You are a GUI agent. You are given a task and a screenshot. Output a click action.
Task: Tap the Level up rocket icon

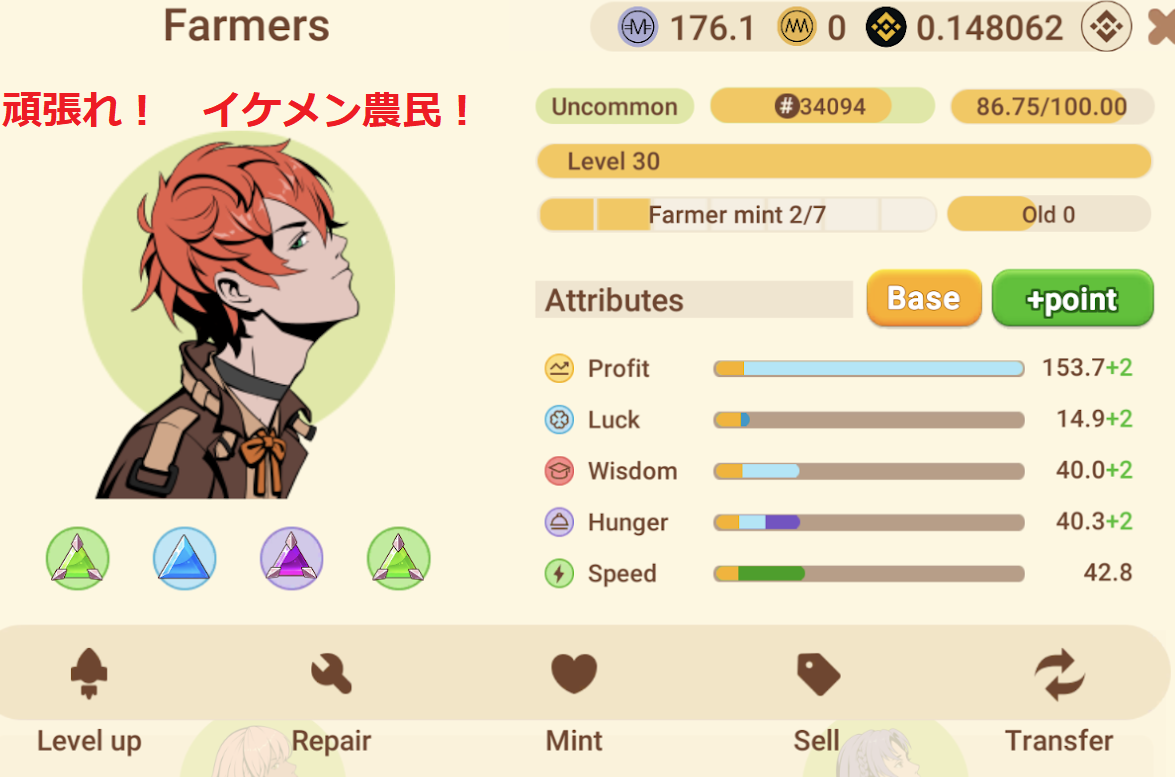coord(89,674)
